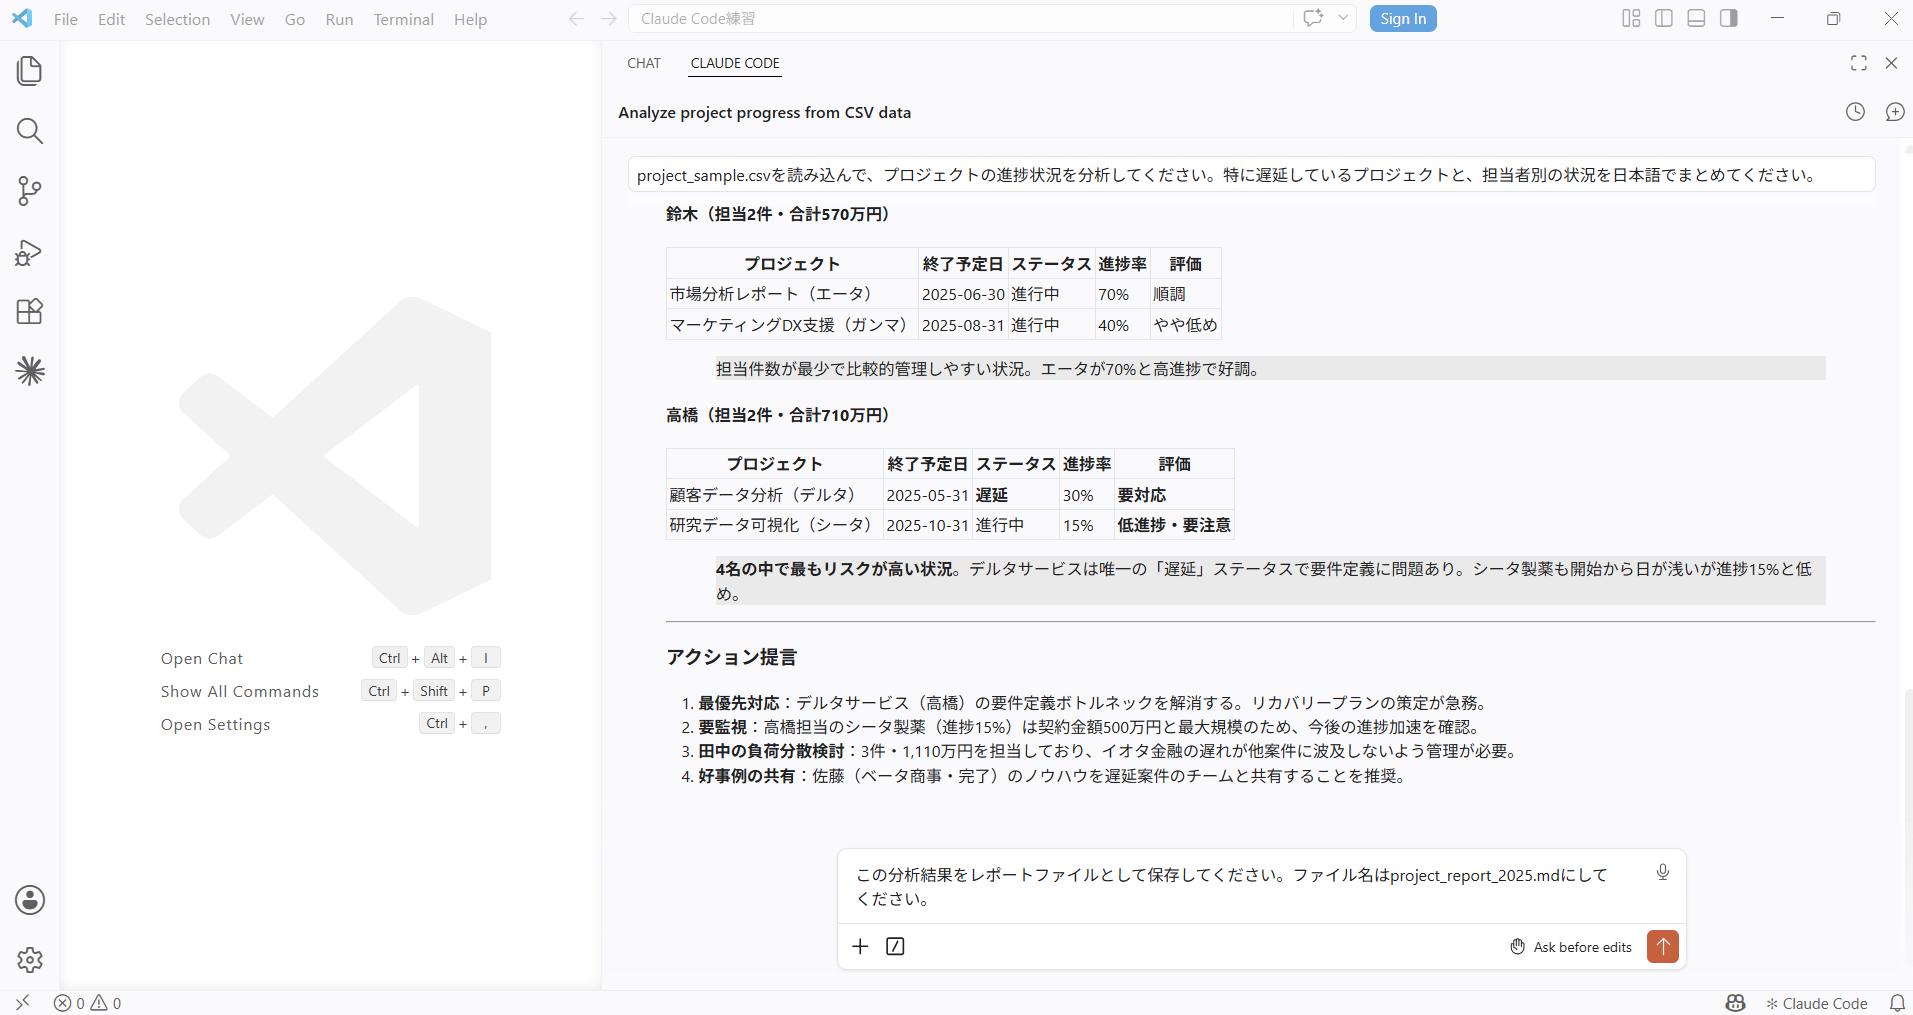Image resolution: width=1913 pixels, height=1015 pixels.
Task: Toggle the bottom panel
Action: tap(1696, 18)
